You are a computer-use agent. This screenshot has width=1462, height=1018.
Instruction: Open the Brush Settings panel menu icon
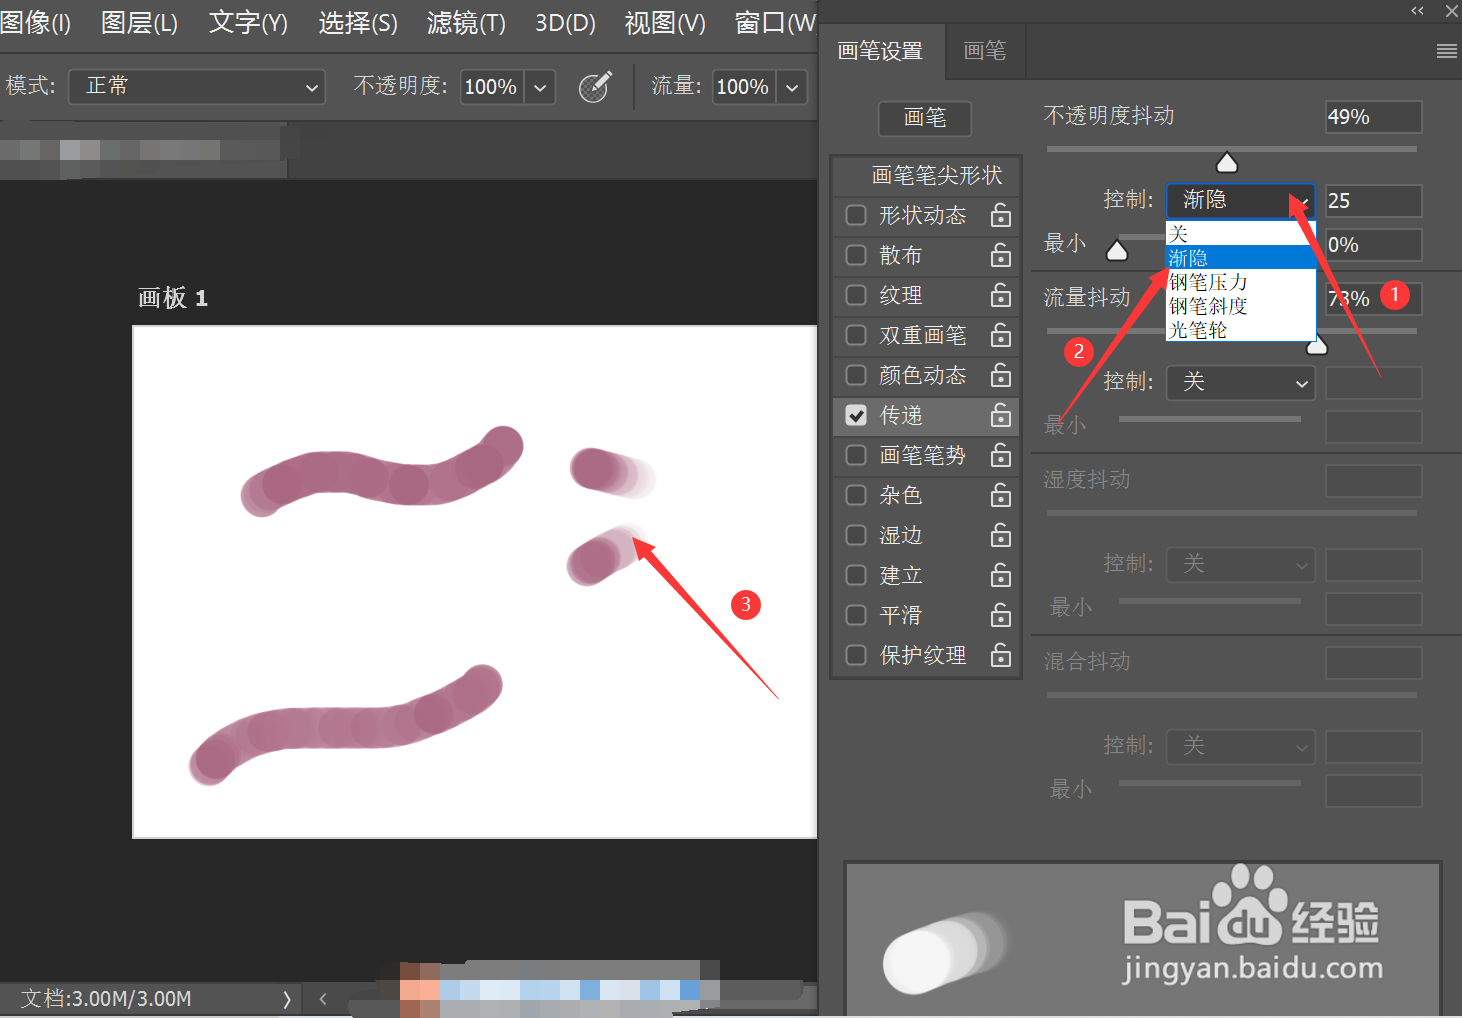tap(1446, 51)
